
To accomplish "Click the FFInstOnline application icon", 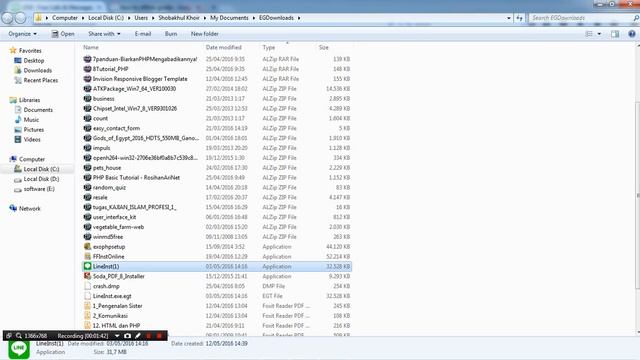I will (x=87, y=256).
